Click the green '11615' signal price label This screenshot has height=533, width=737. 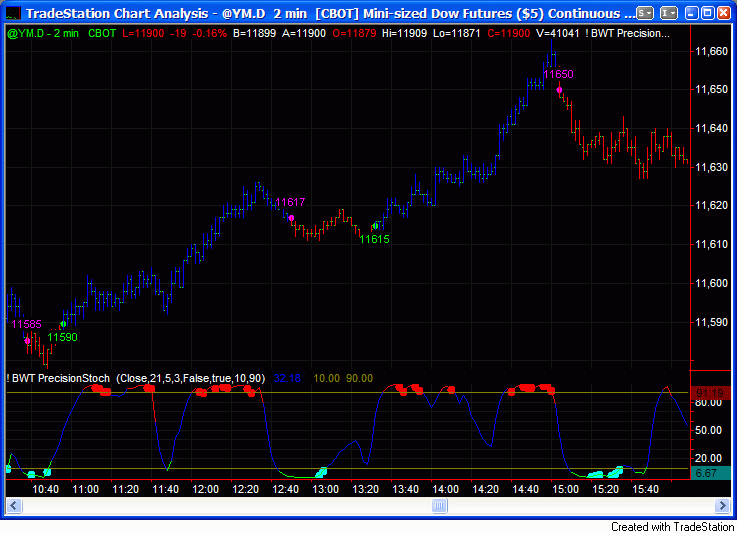pyautogui.click(x=374, y=239)
